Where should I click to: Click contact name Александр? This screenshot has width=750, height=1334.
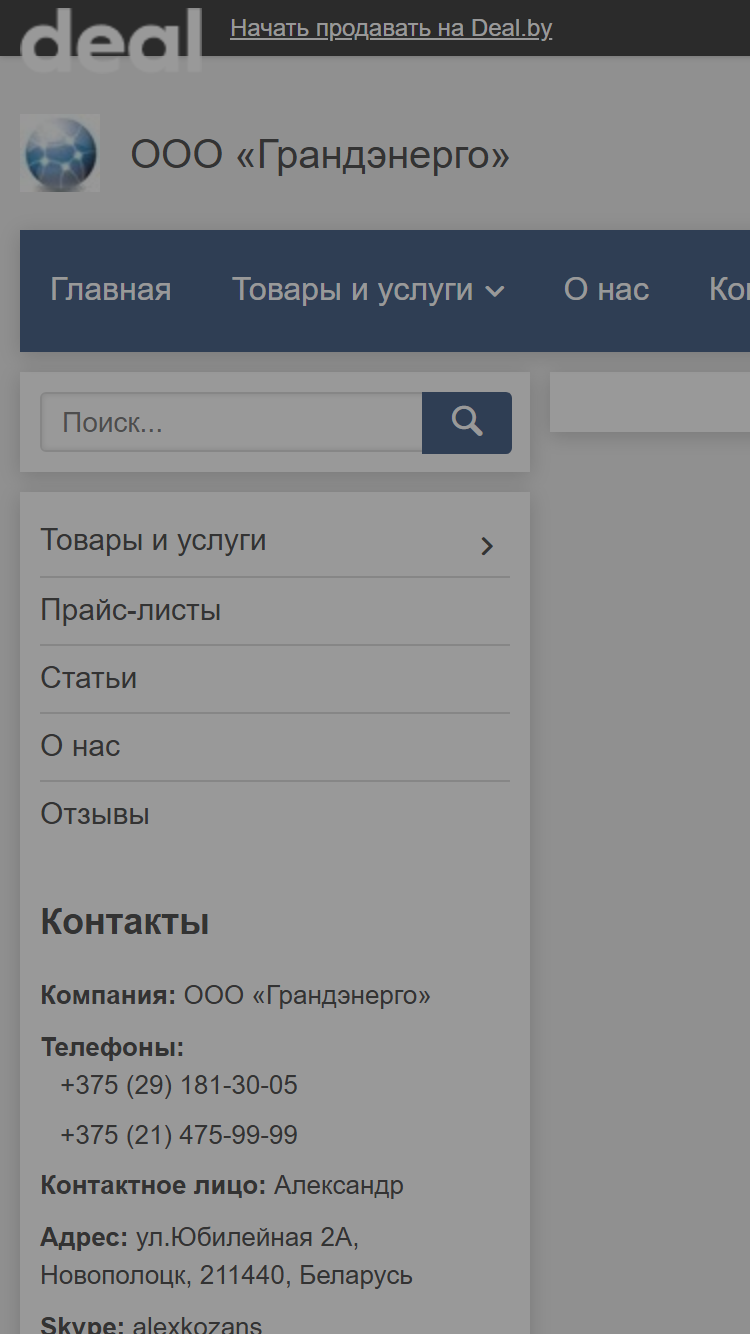tap(339, 1186)
